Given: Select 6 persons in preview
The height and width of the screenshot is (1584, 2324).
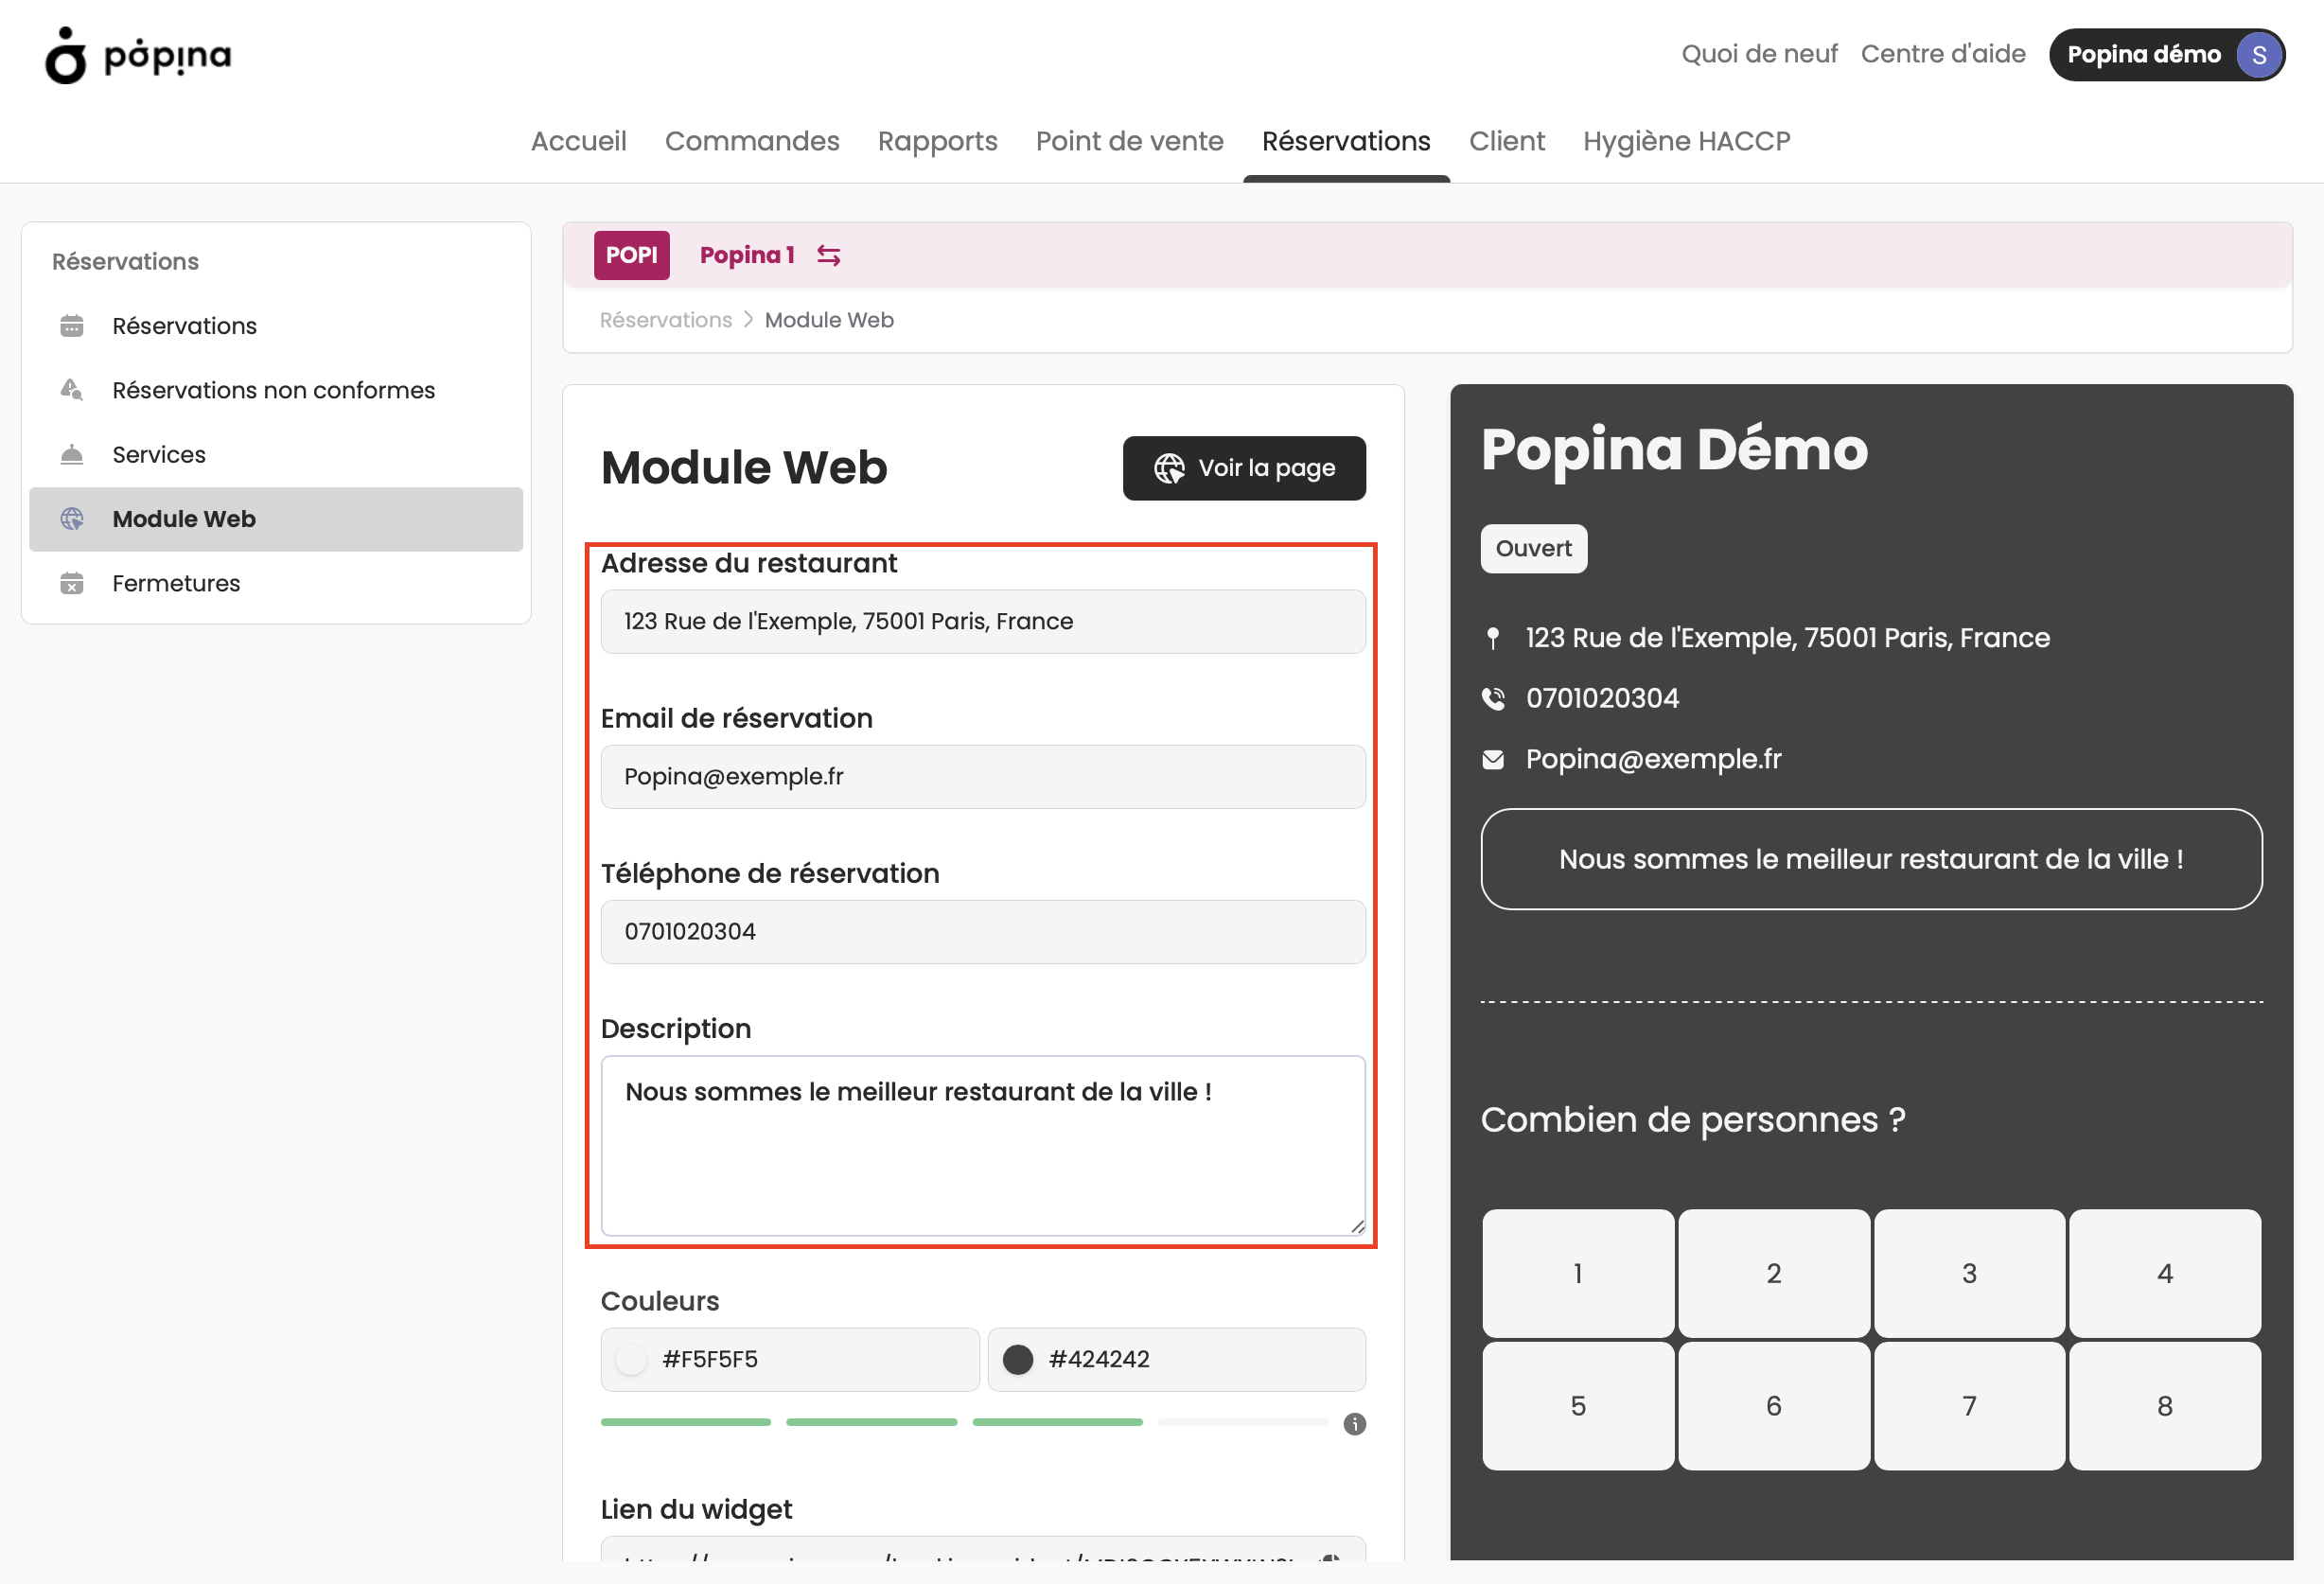Looking at the screenshot, I should click(1774, 1406).
